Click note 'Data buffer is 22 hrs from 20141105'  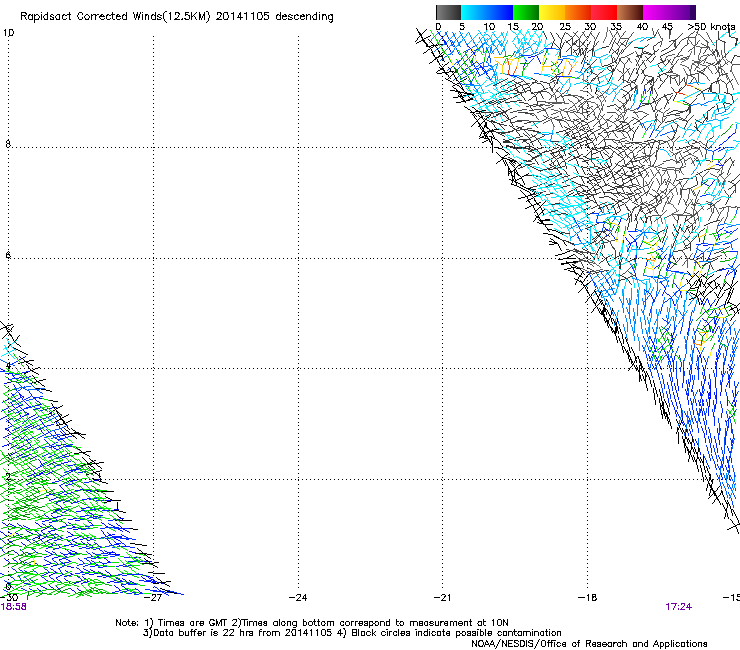(242, 633)
